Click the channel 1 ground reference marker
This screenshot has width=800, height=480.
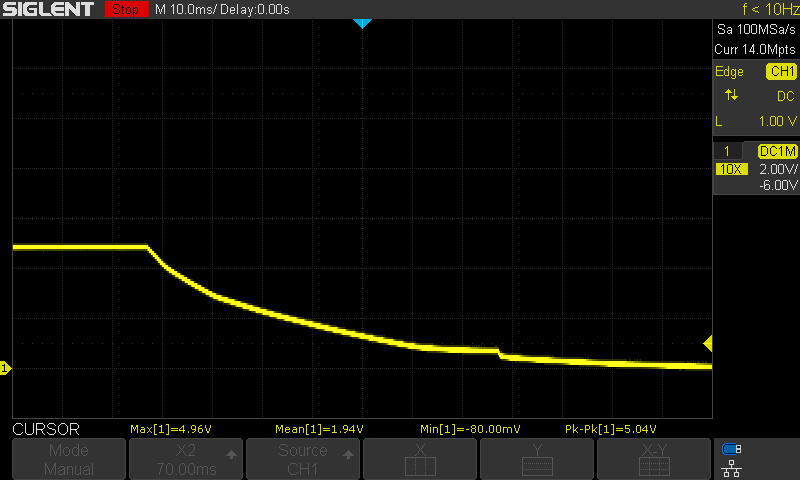(5, 368)
